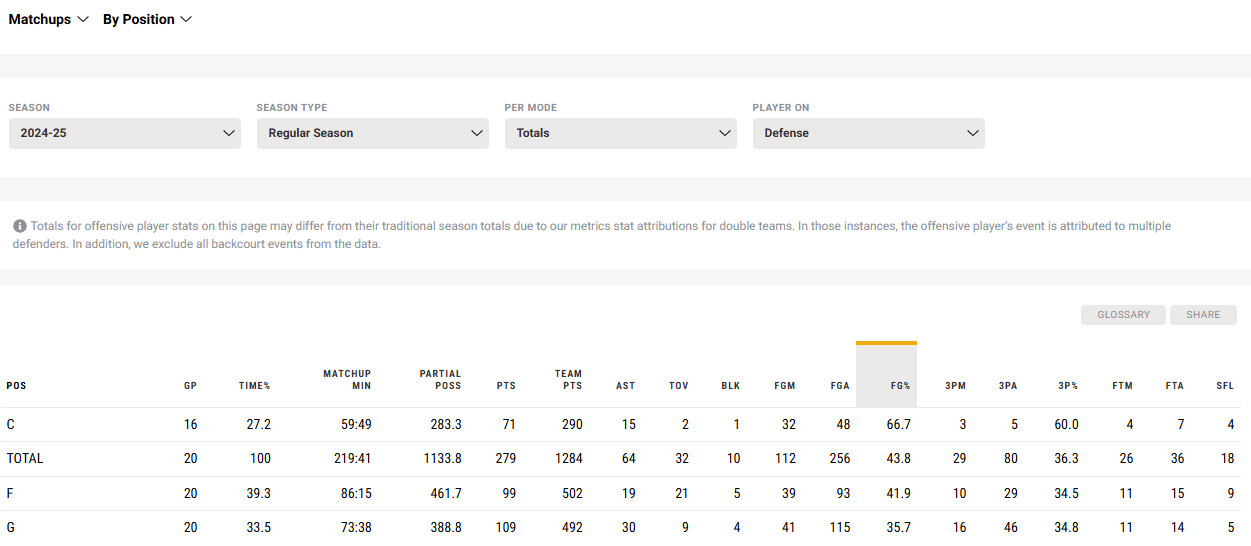Open the By Position dropdown menu

pos(147,19)
